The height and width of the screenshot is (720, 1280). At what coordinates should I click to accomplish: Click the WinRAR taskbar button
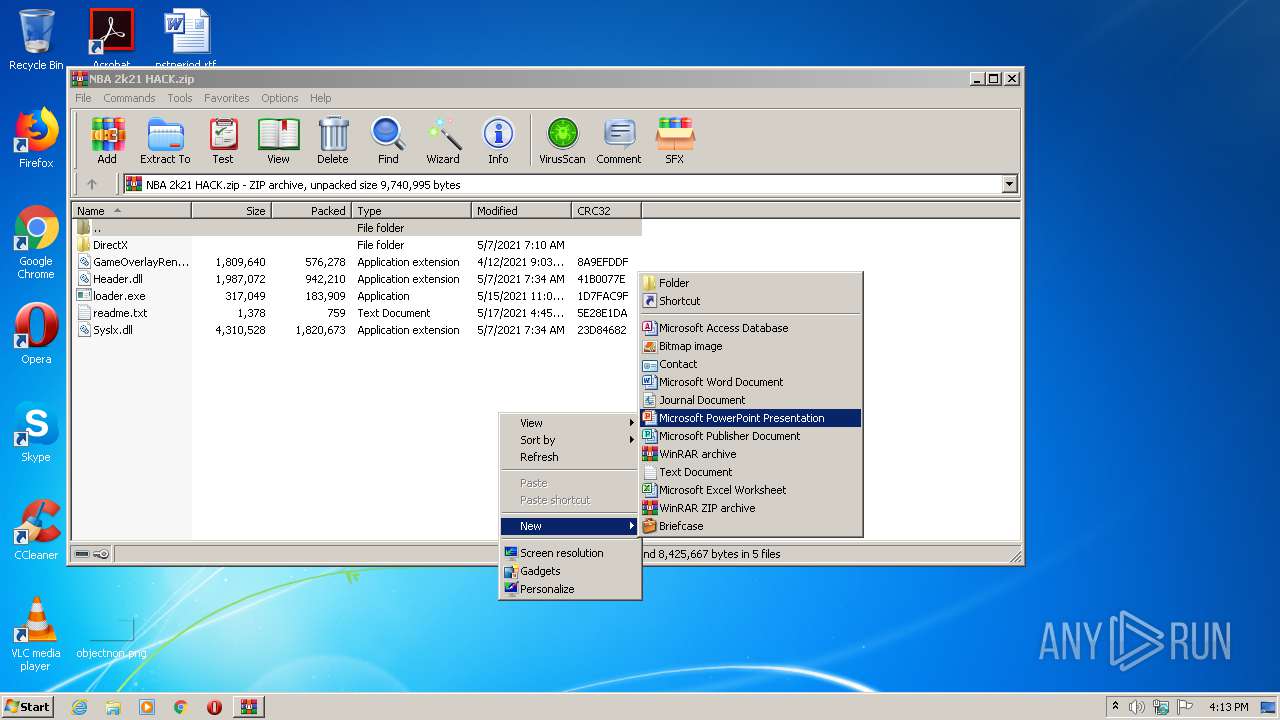pos(249,707)
